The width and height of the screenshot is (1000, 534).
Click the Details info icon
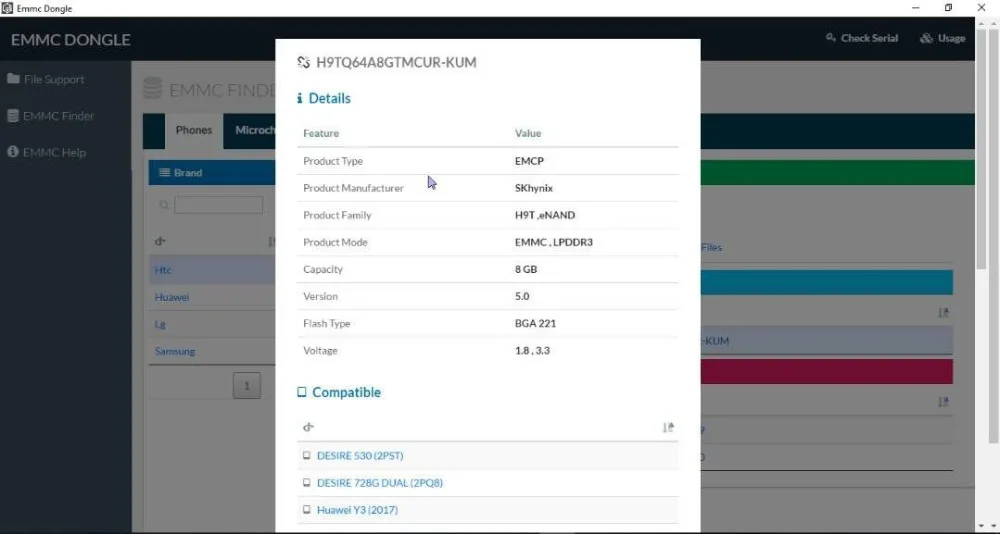point(300,98)
